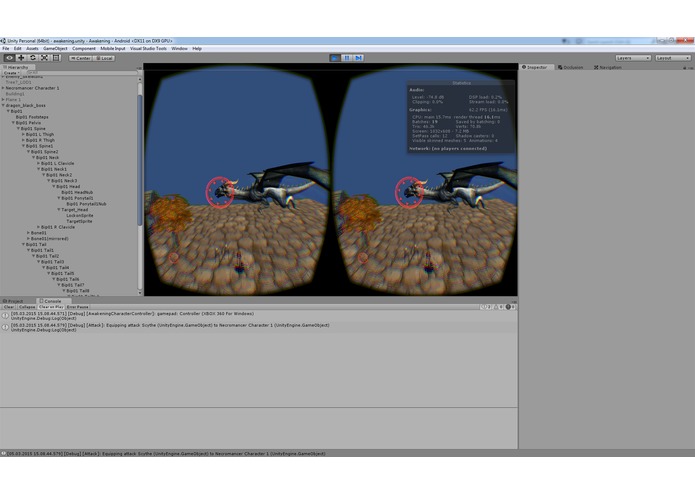
Task: Toggle handle rotation Local button
Action: (104, 58)
